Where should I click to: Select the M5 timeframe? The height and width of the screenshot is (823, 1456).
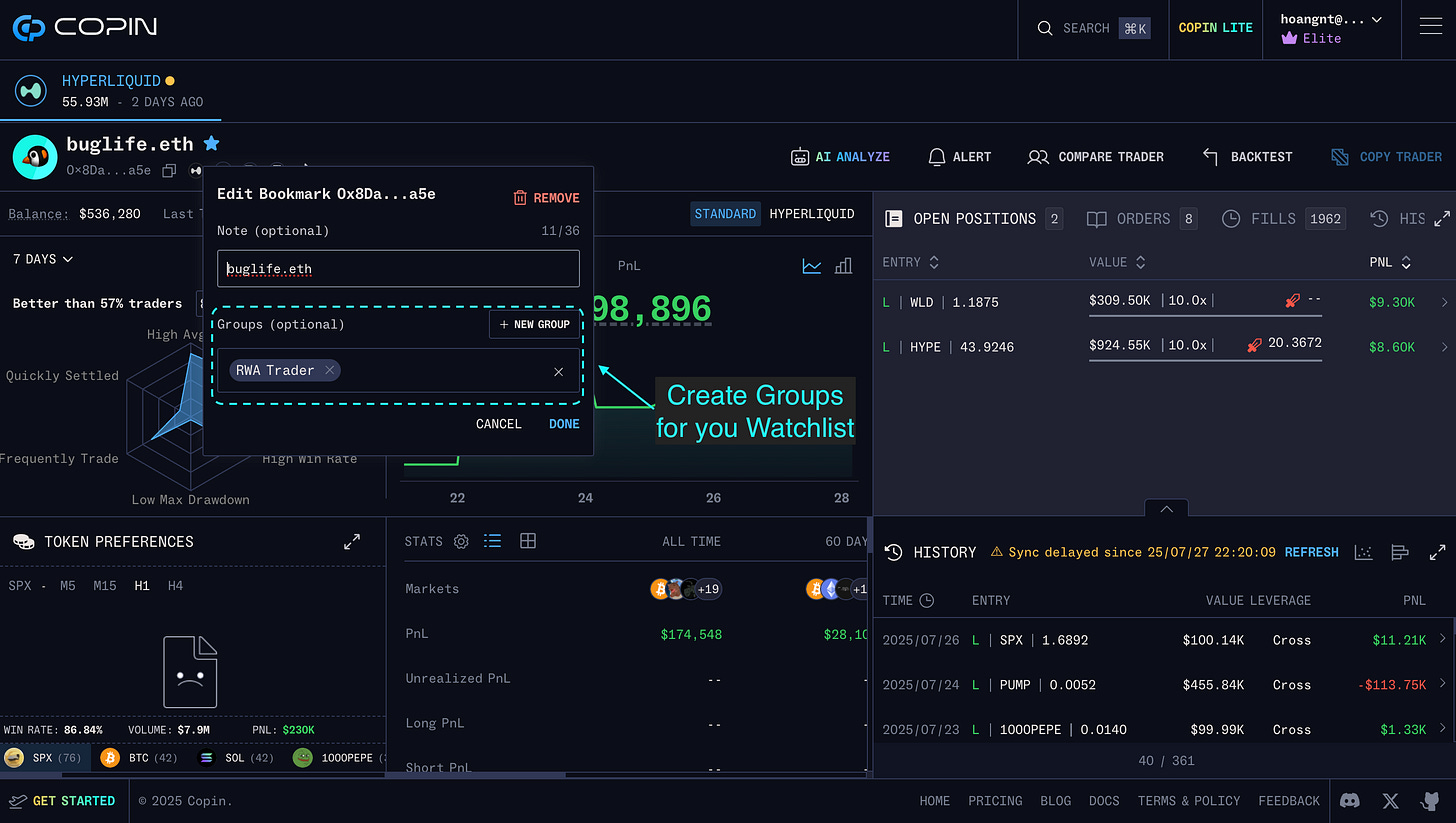[68, 586]
